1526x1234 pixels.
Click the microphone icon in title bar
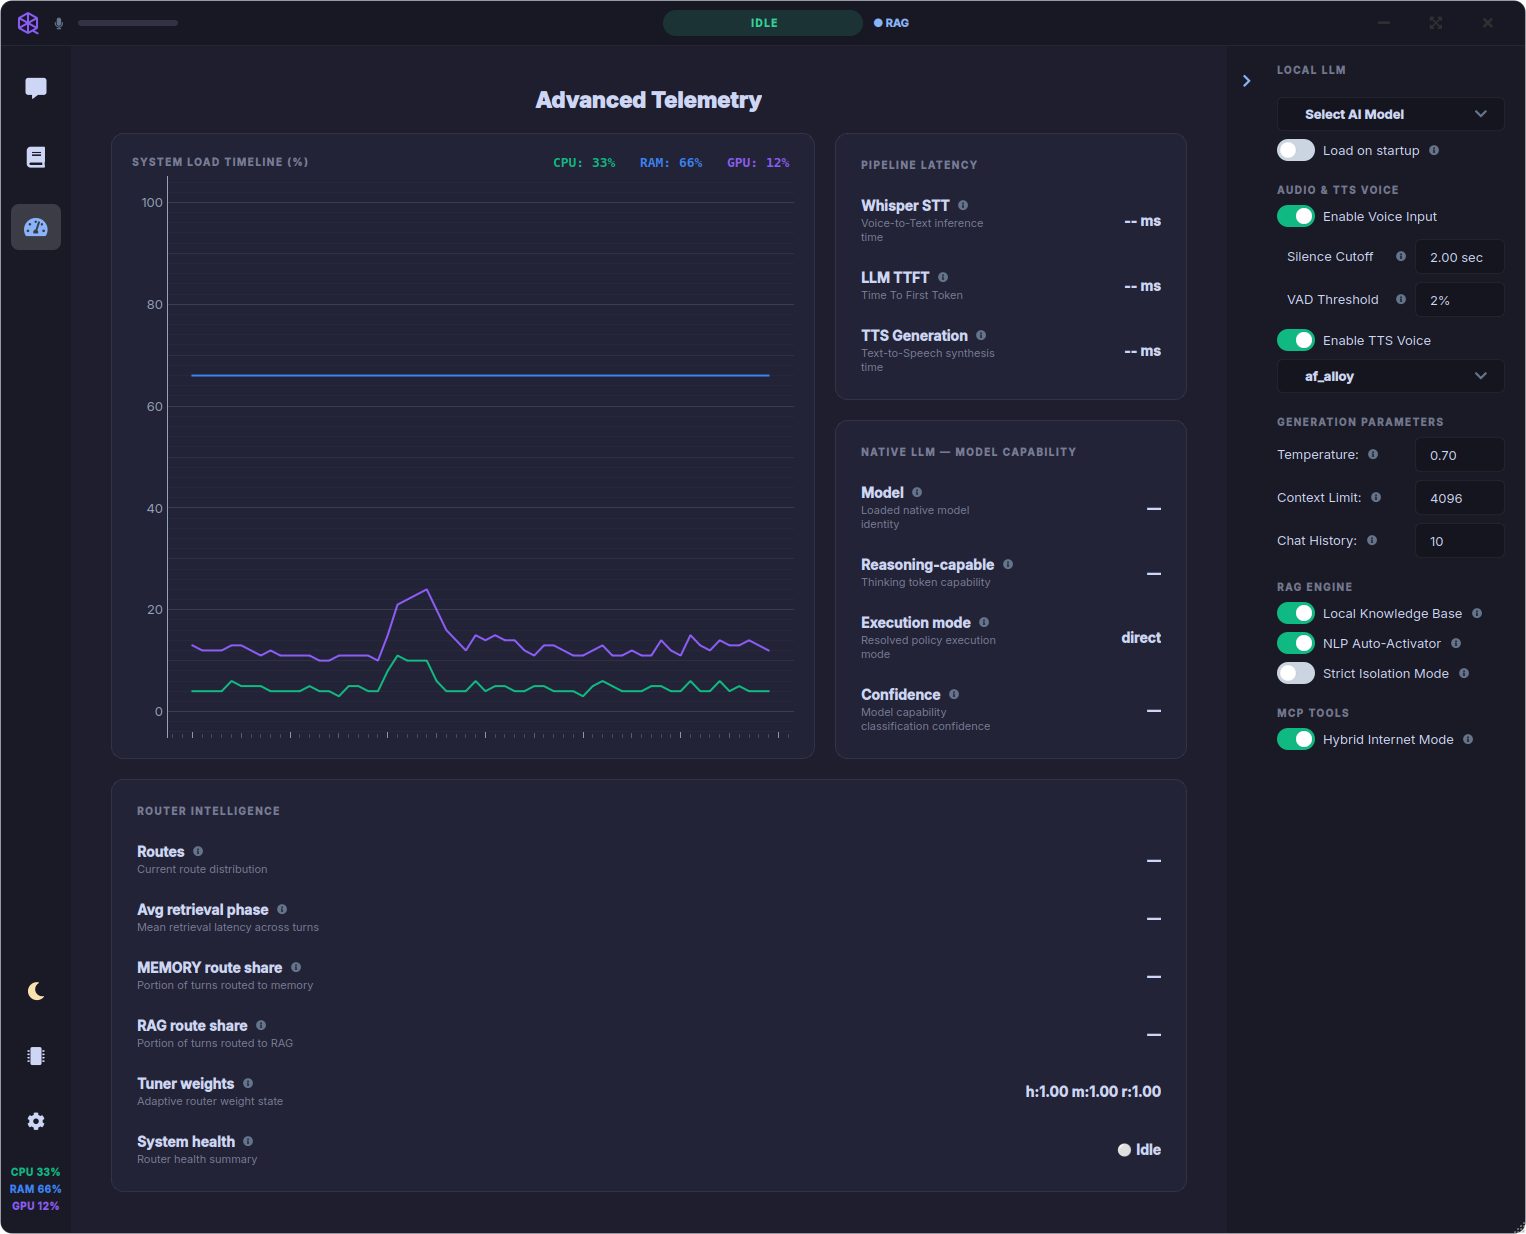[59, 23]
